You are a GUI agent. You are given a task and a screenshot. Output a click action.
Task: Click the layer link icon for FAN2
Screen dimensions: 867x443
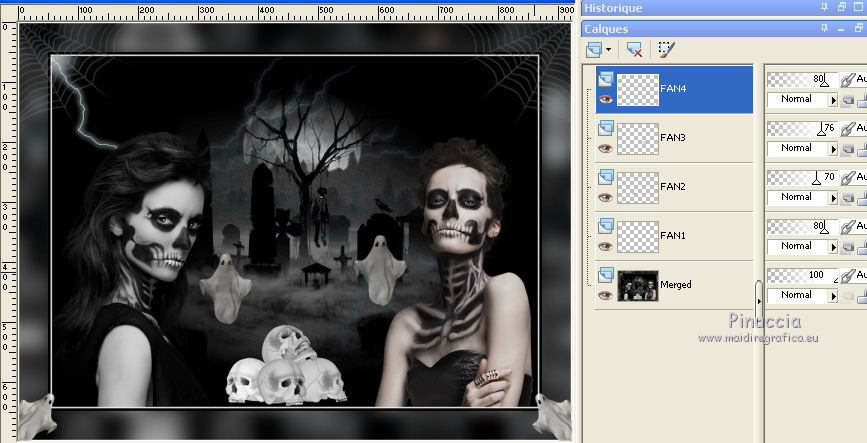pos(848,178)
